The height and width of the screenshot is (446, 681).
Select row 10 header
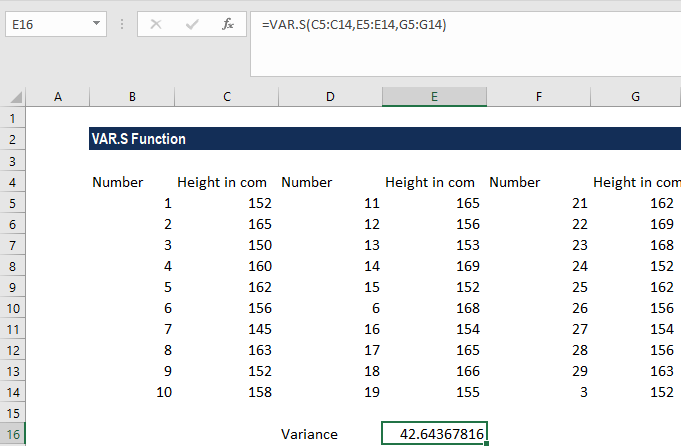point(13,308)
